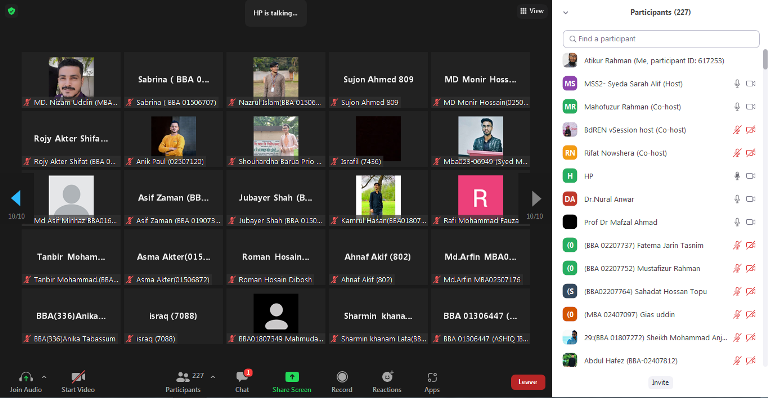Open the Apps toolbar icon

click(x=432, y=377)
